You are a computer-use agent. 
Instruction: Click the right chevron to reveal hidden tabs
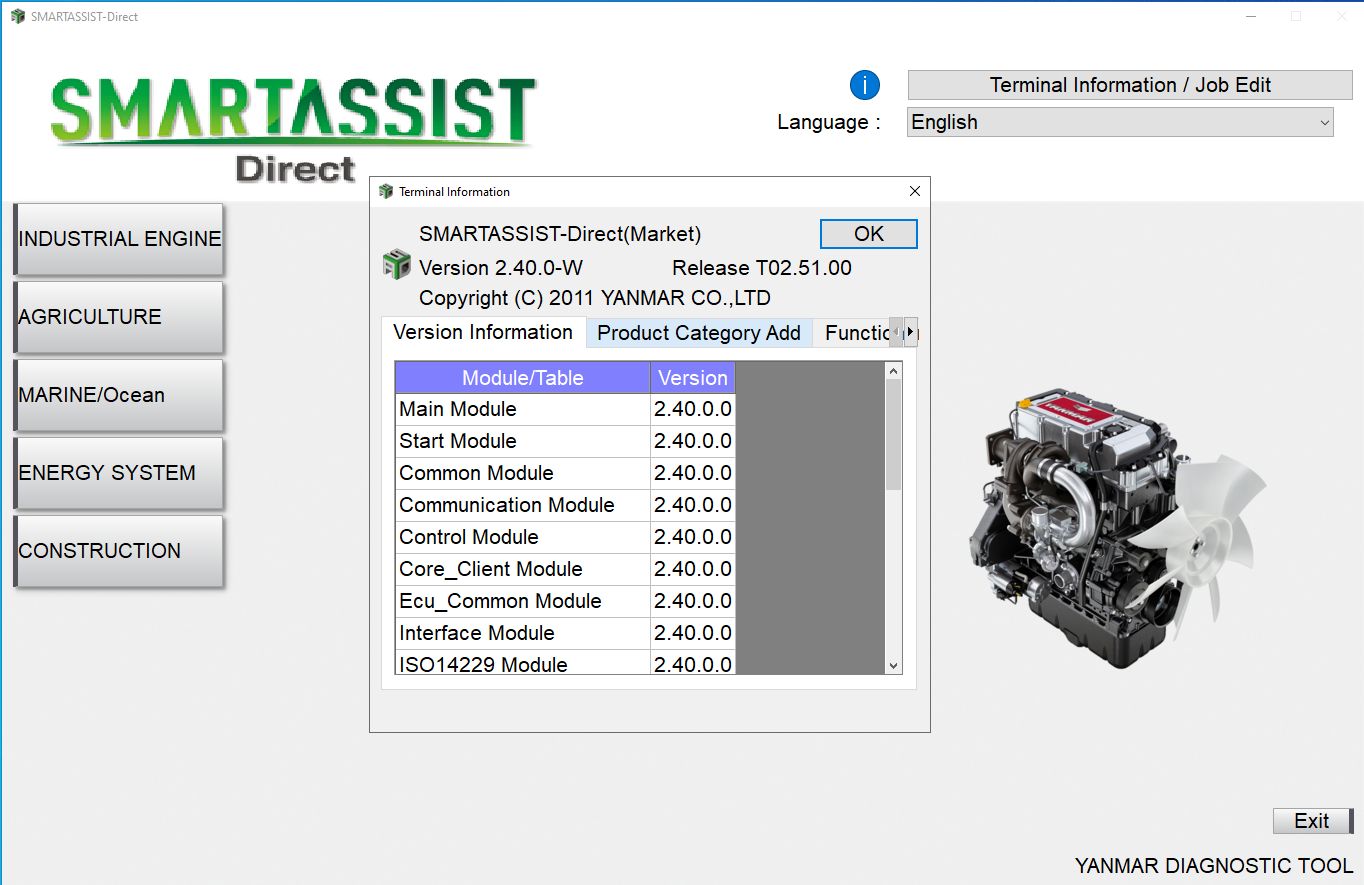click(911, 331)
